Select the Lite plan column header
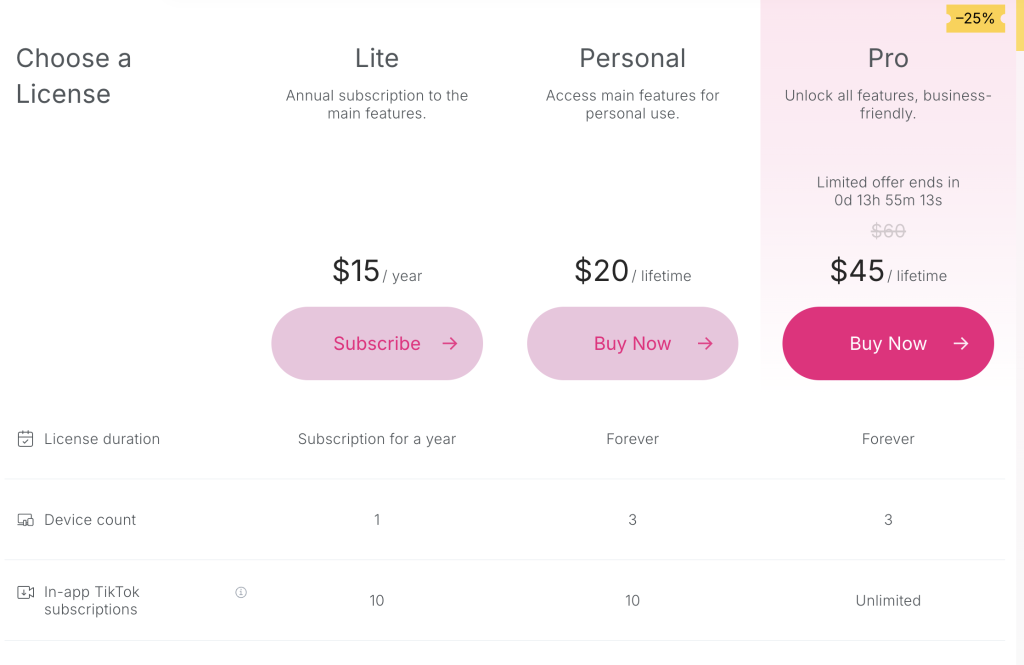The width and height of the screenshot is (1024, 665). coord(377,58)
